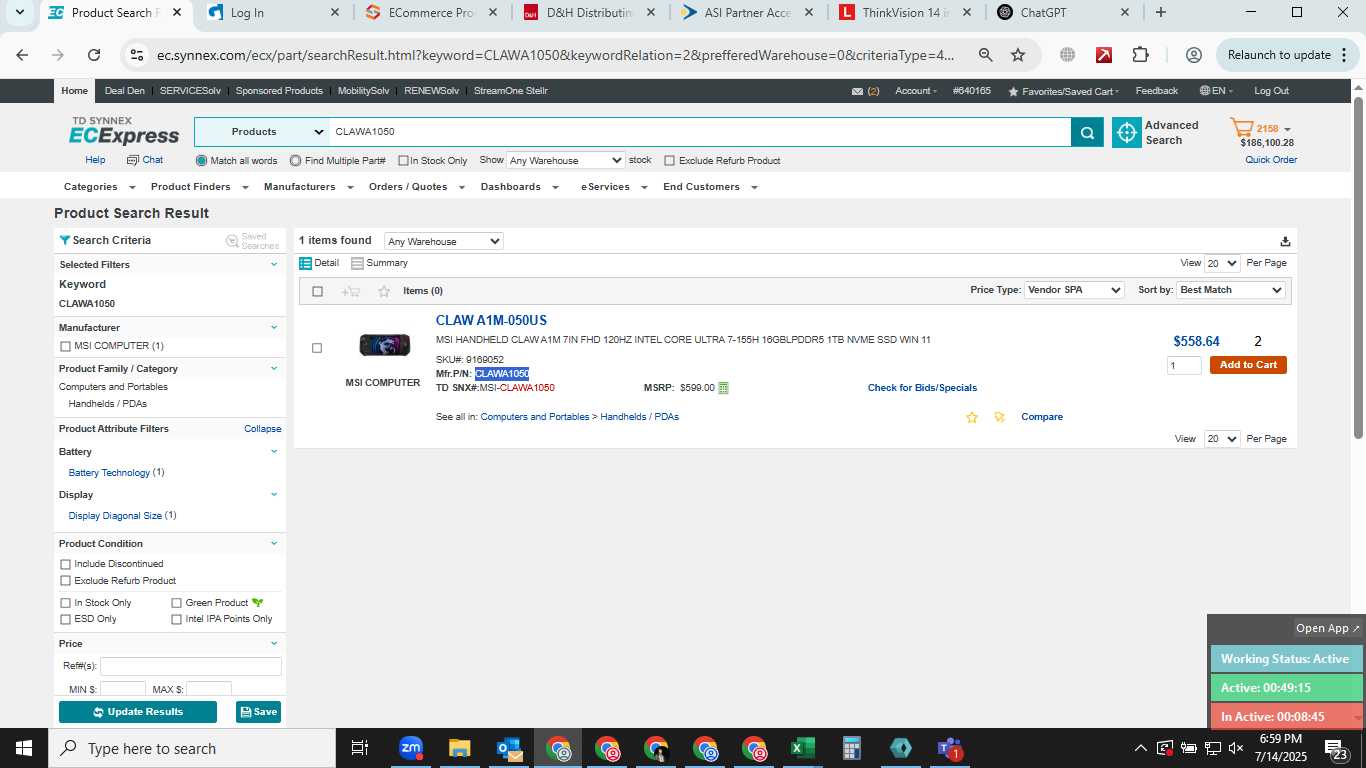
Task: Collapse the Manufacturer filter section
Action: click(x=274, y=327)
